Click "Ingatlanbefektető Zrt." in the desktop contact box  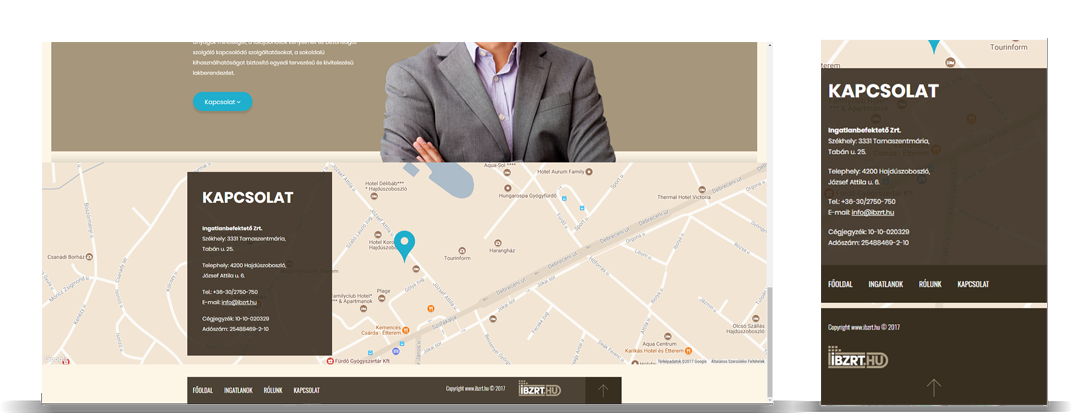tap(232, 228)
